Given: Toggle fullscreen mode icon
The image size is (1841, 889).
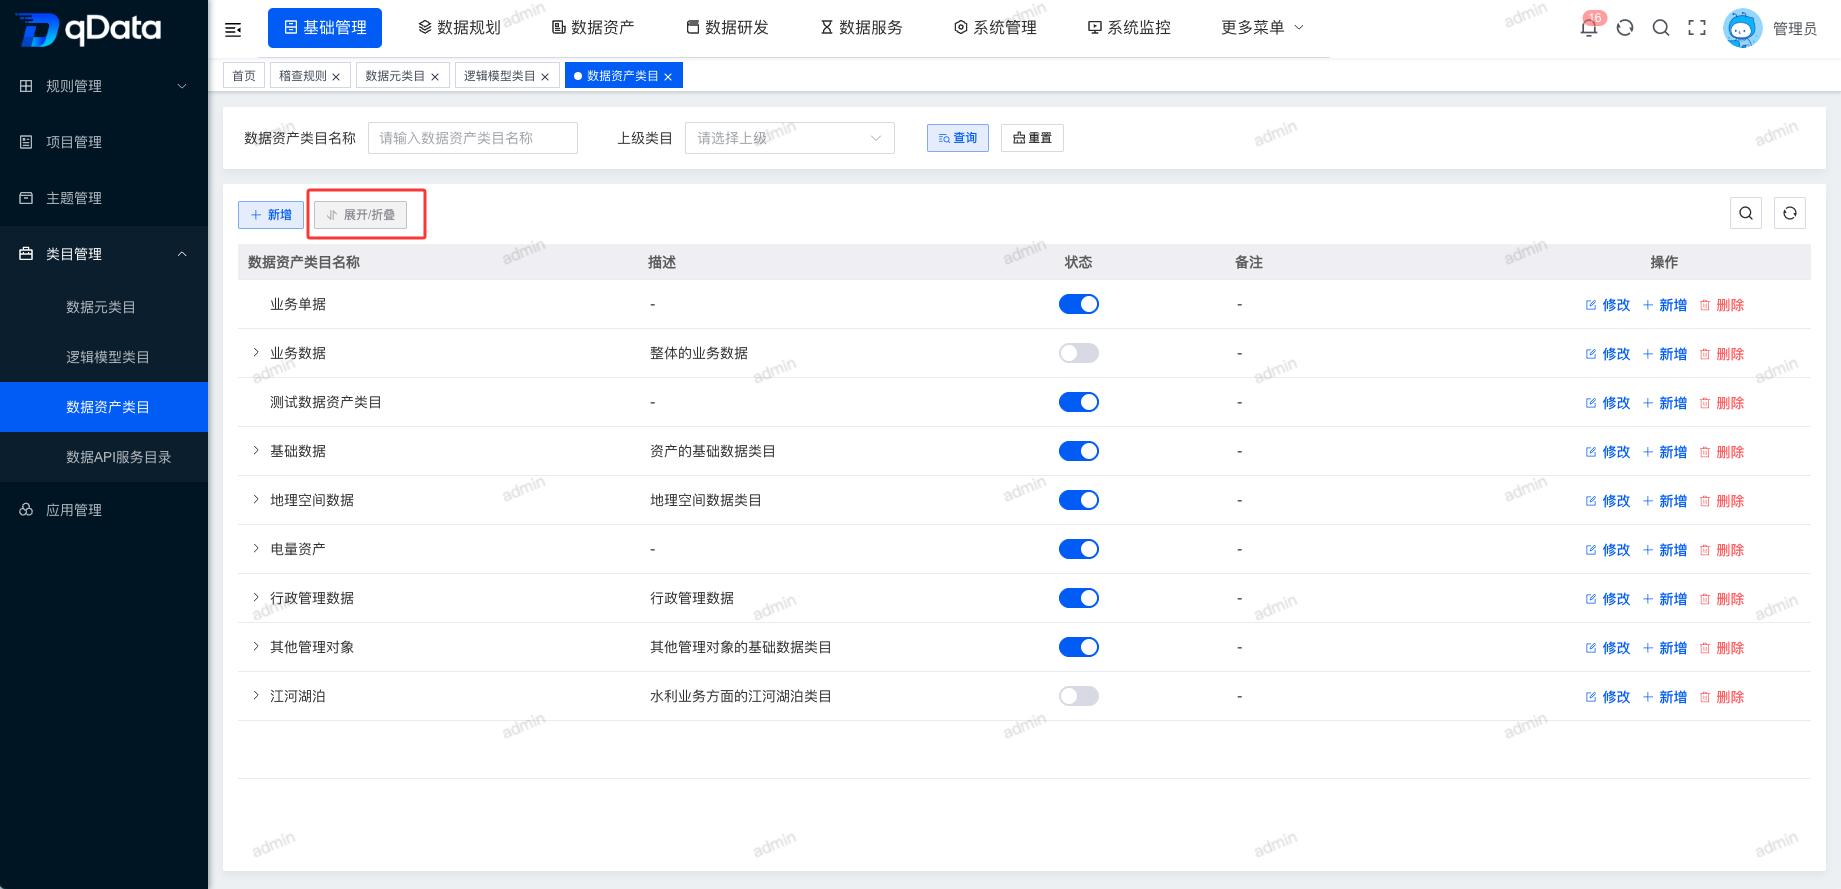Looking at the screenshot, I should click(x=1697, y=28).
